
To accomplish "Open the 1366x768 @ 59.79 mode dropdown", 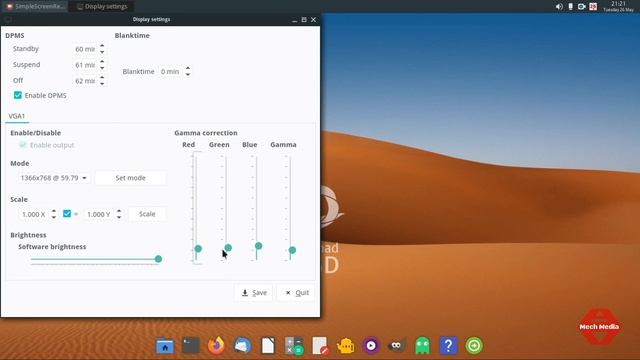I will click(53, 178).
